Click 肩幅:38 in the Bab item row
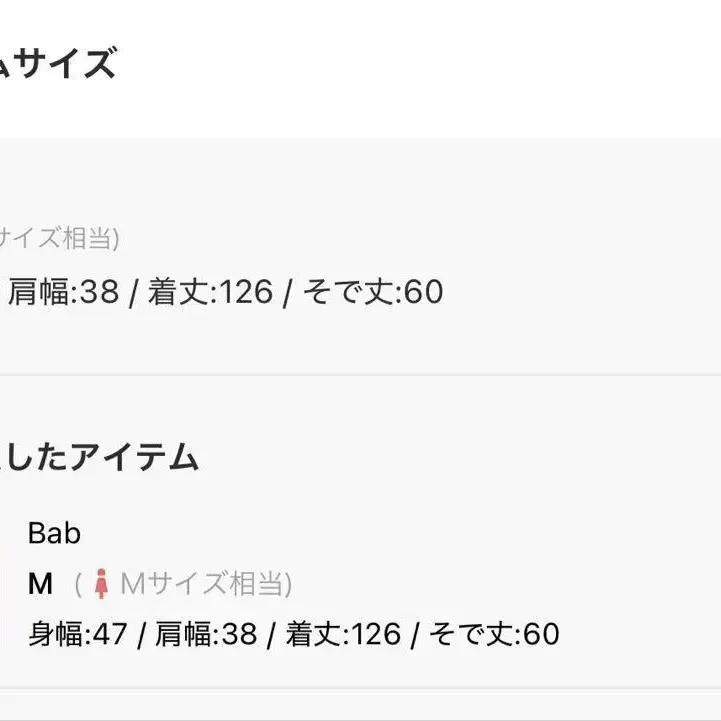 (206, 634)
